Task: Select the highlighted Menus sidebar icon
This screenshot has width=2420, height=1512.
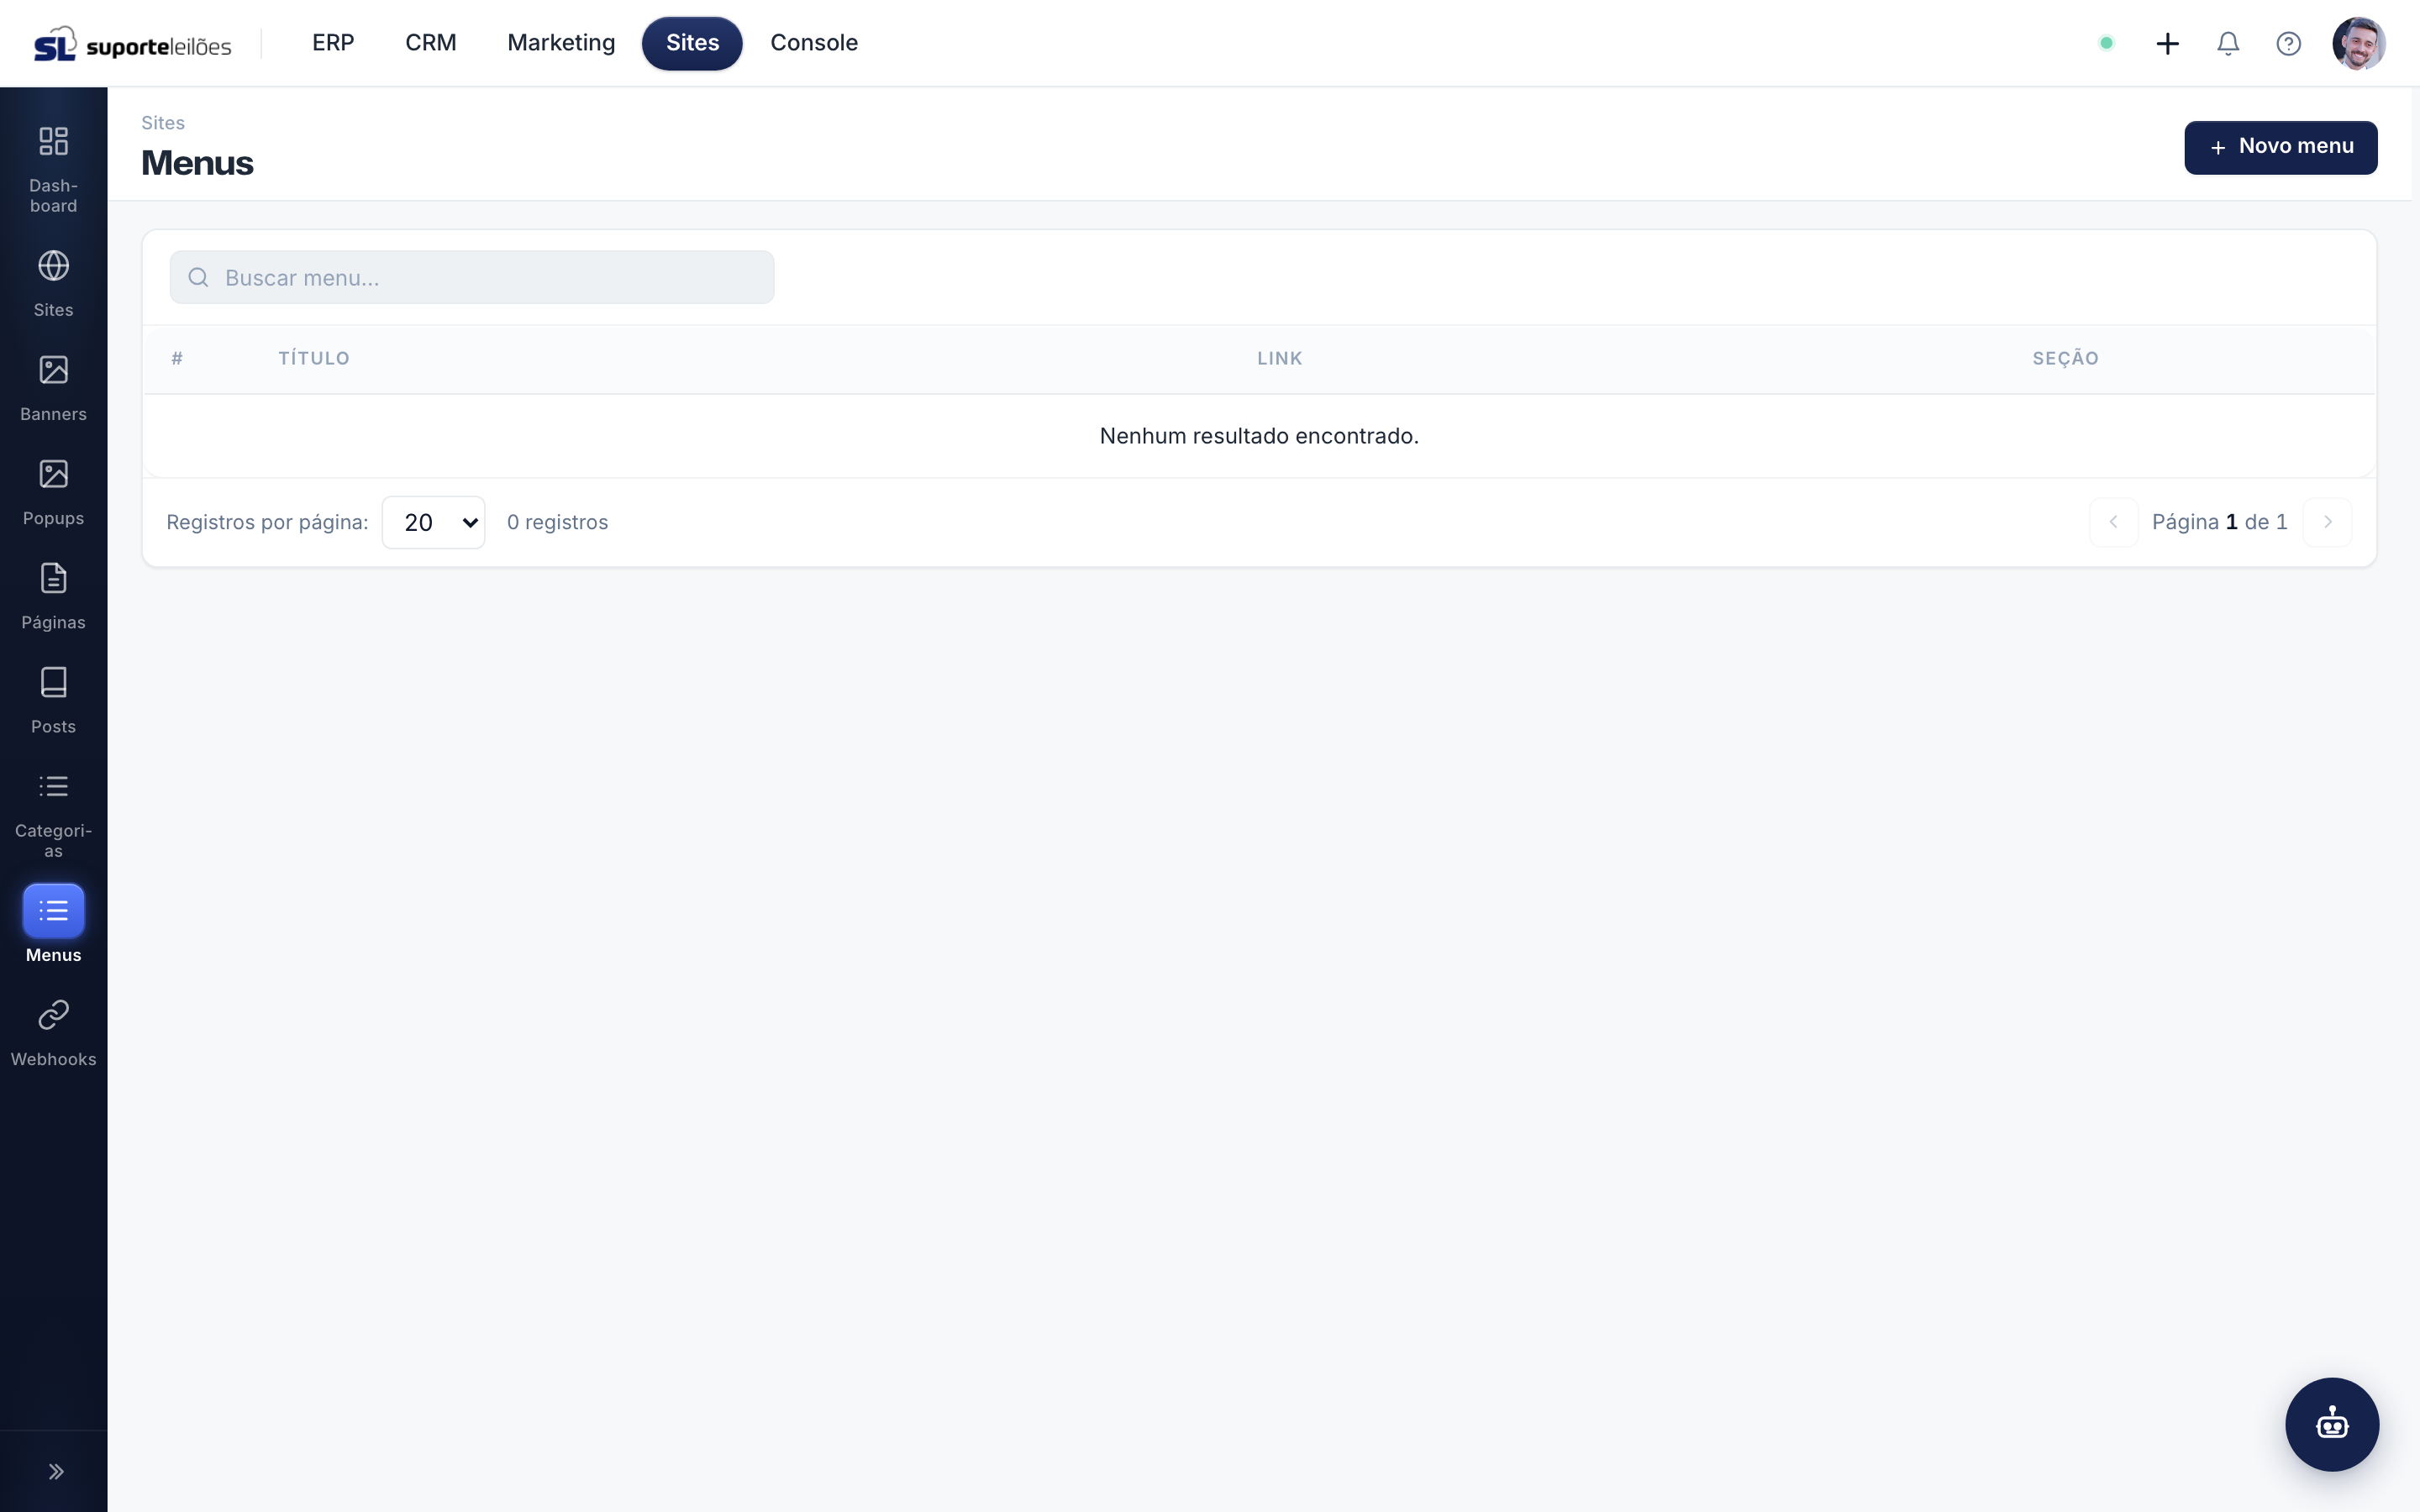Action: pyautogui.click(x=53, y=911)
